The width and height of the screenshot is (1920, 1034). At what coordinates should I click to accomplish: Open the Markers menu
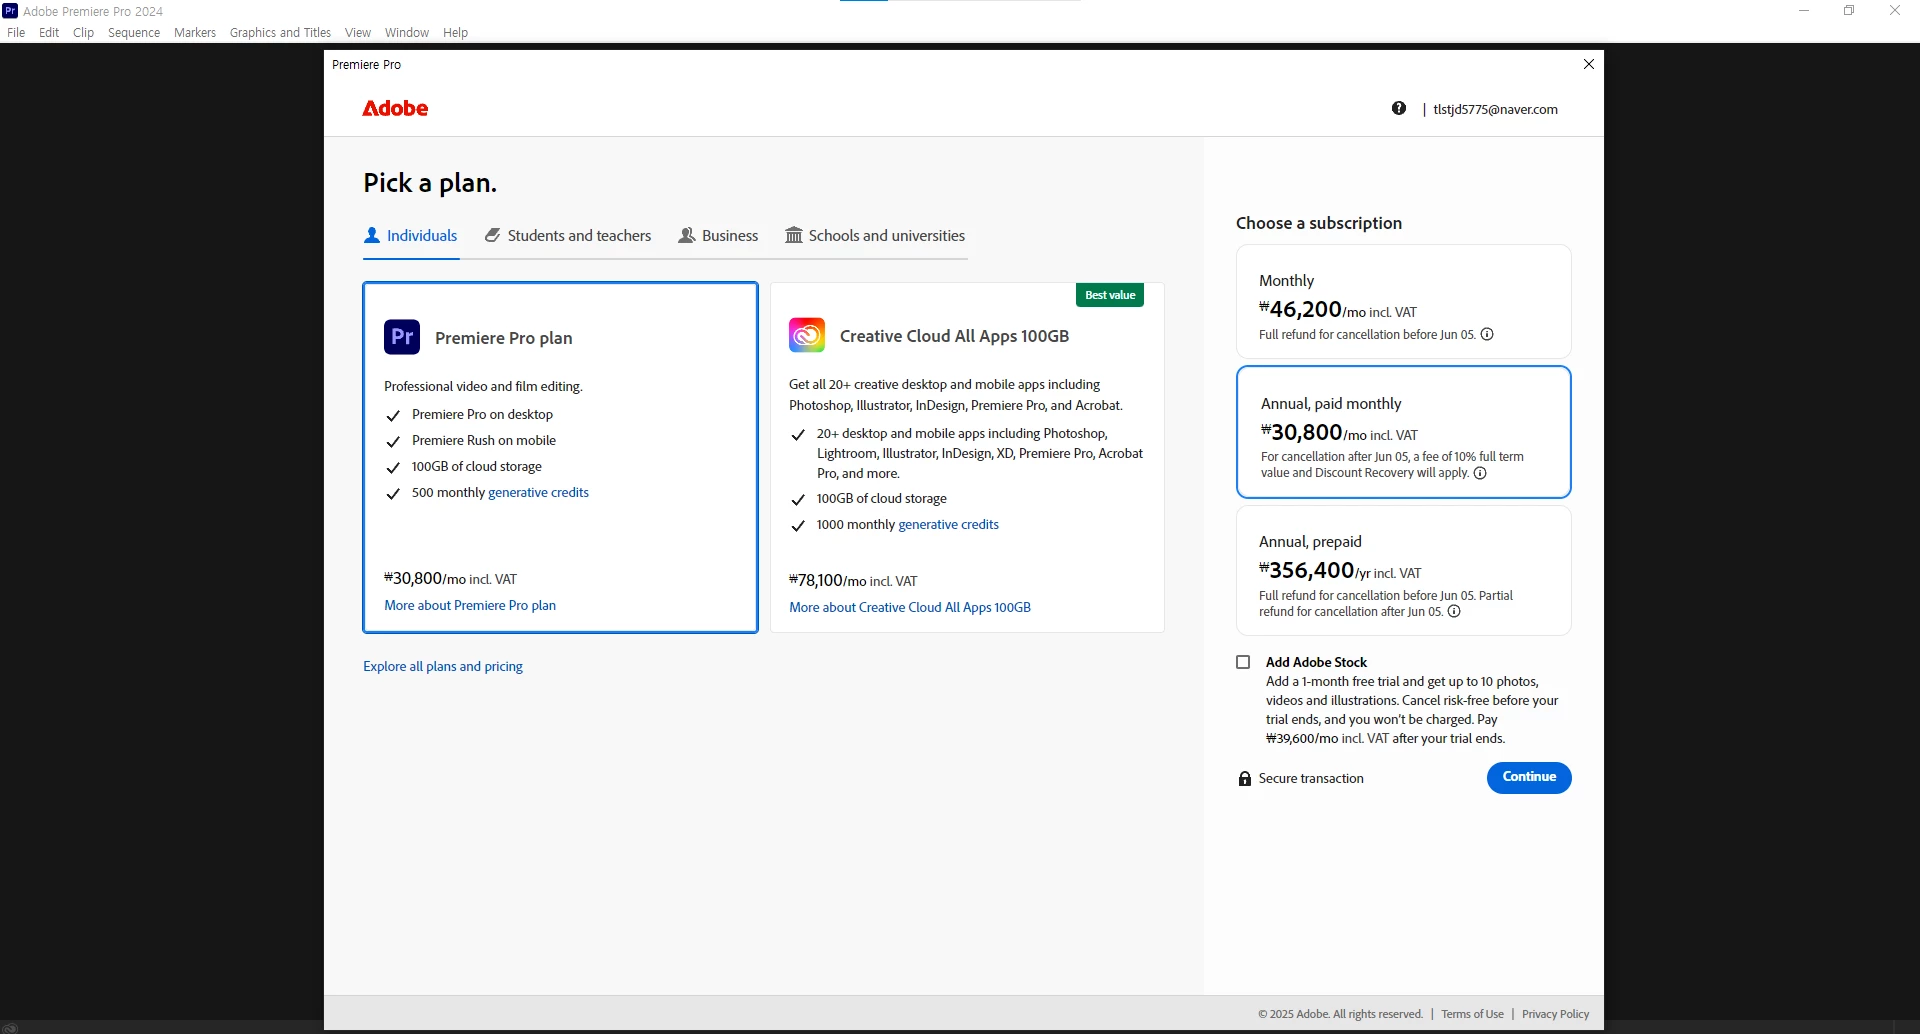[x=195, y=32]
